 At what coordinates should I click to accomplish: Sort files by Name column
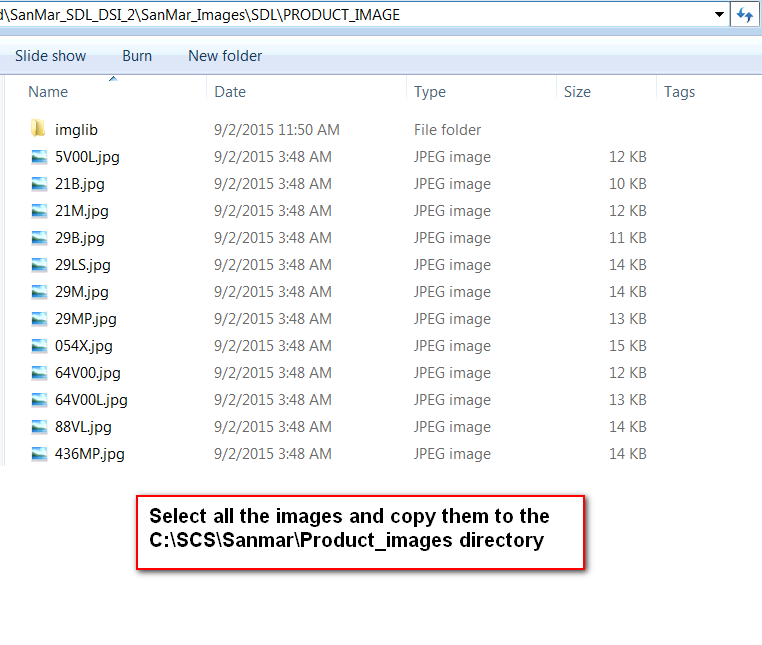[x=48, y=92]
